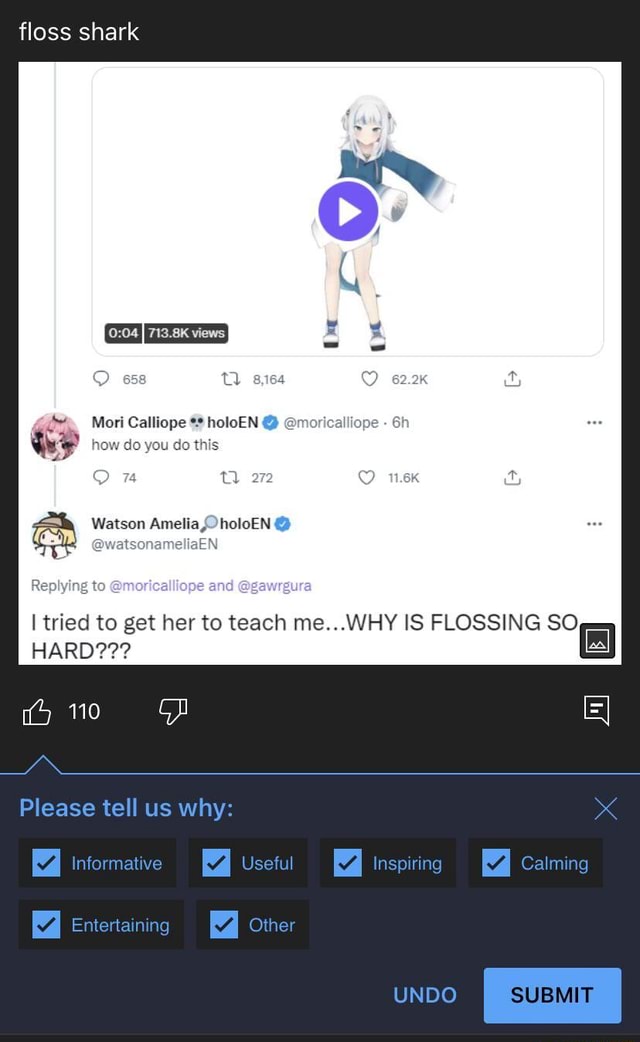Close the 'Please tell us why' panel
Viewport: 640px width, 1042px height.
605,808
